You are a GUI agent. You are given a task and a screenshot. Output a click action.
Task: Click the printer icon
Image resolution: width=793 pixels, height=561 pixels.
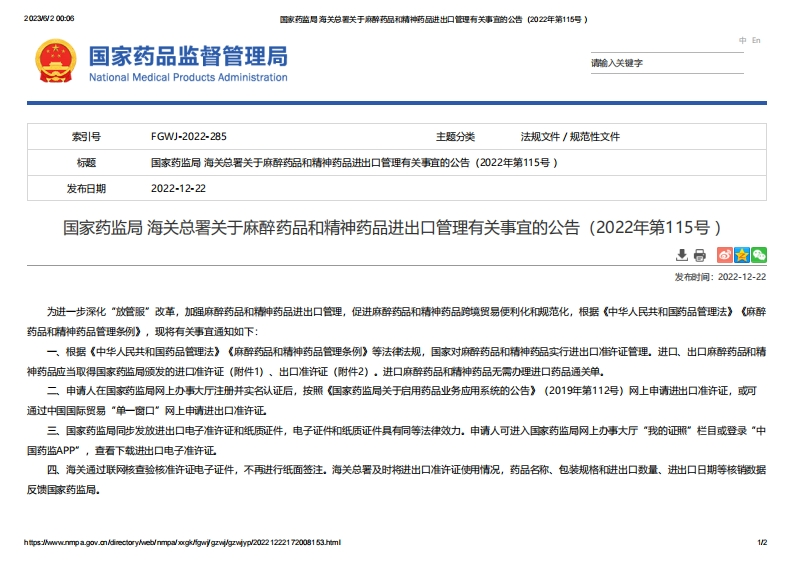pos(700,255)
